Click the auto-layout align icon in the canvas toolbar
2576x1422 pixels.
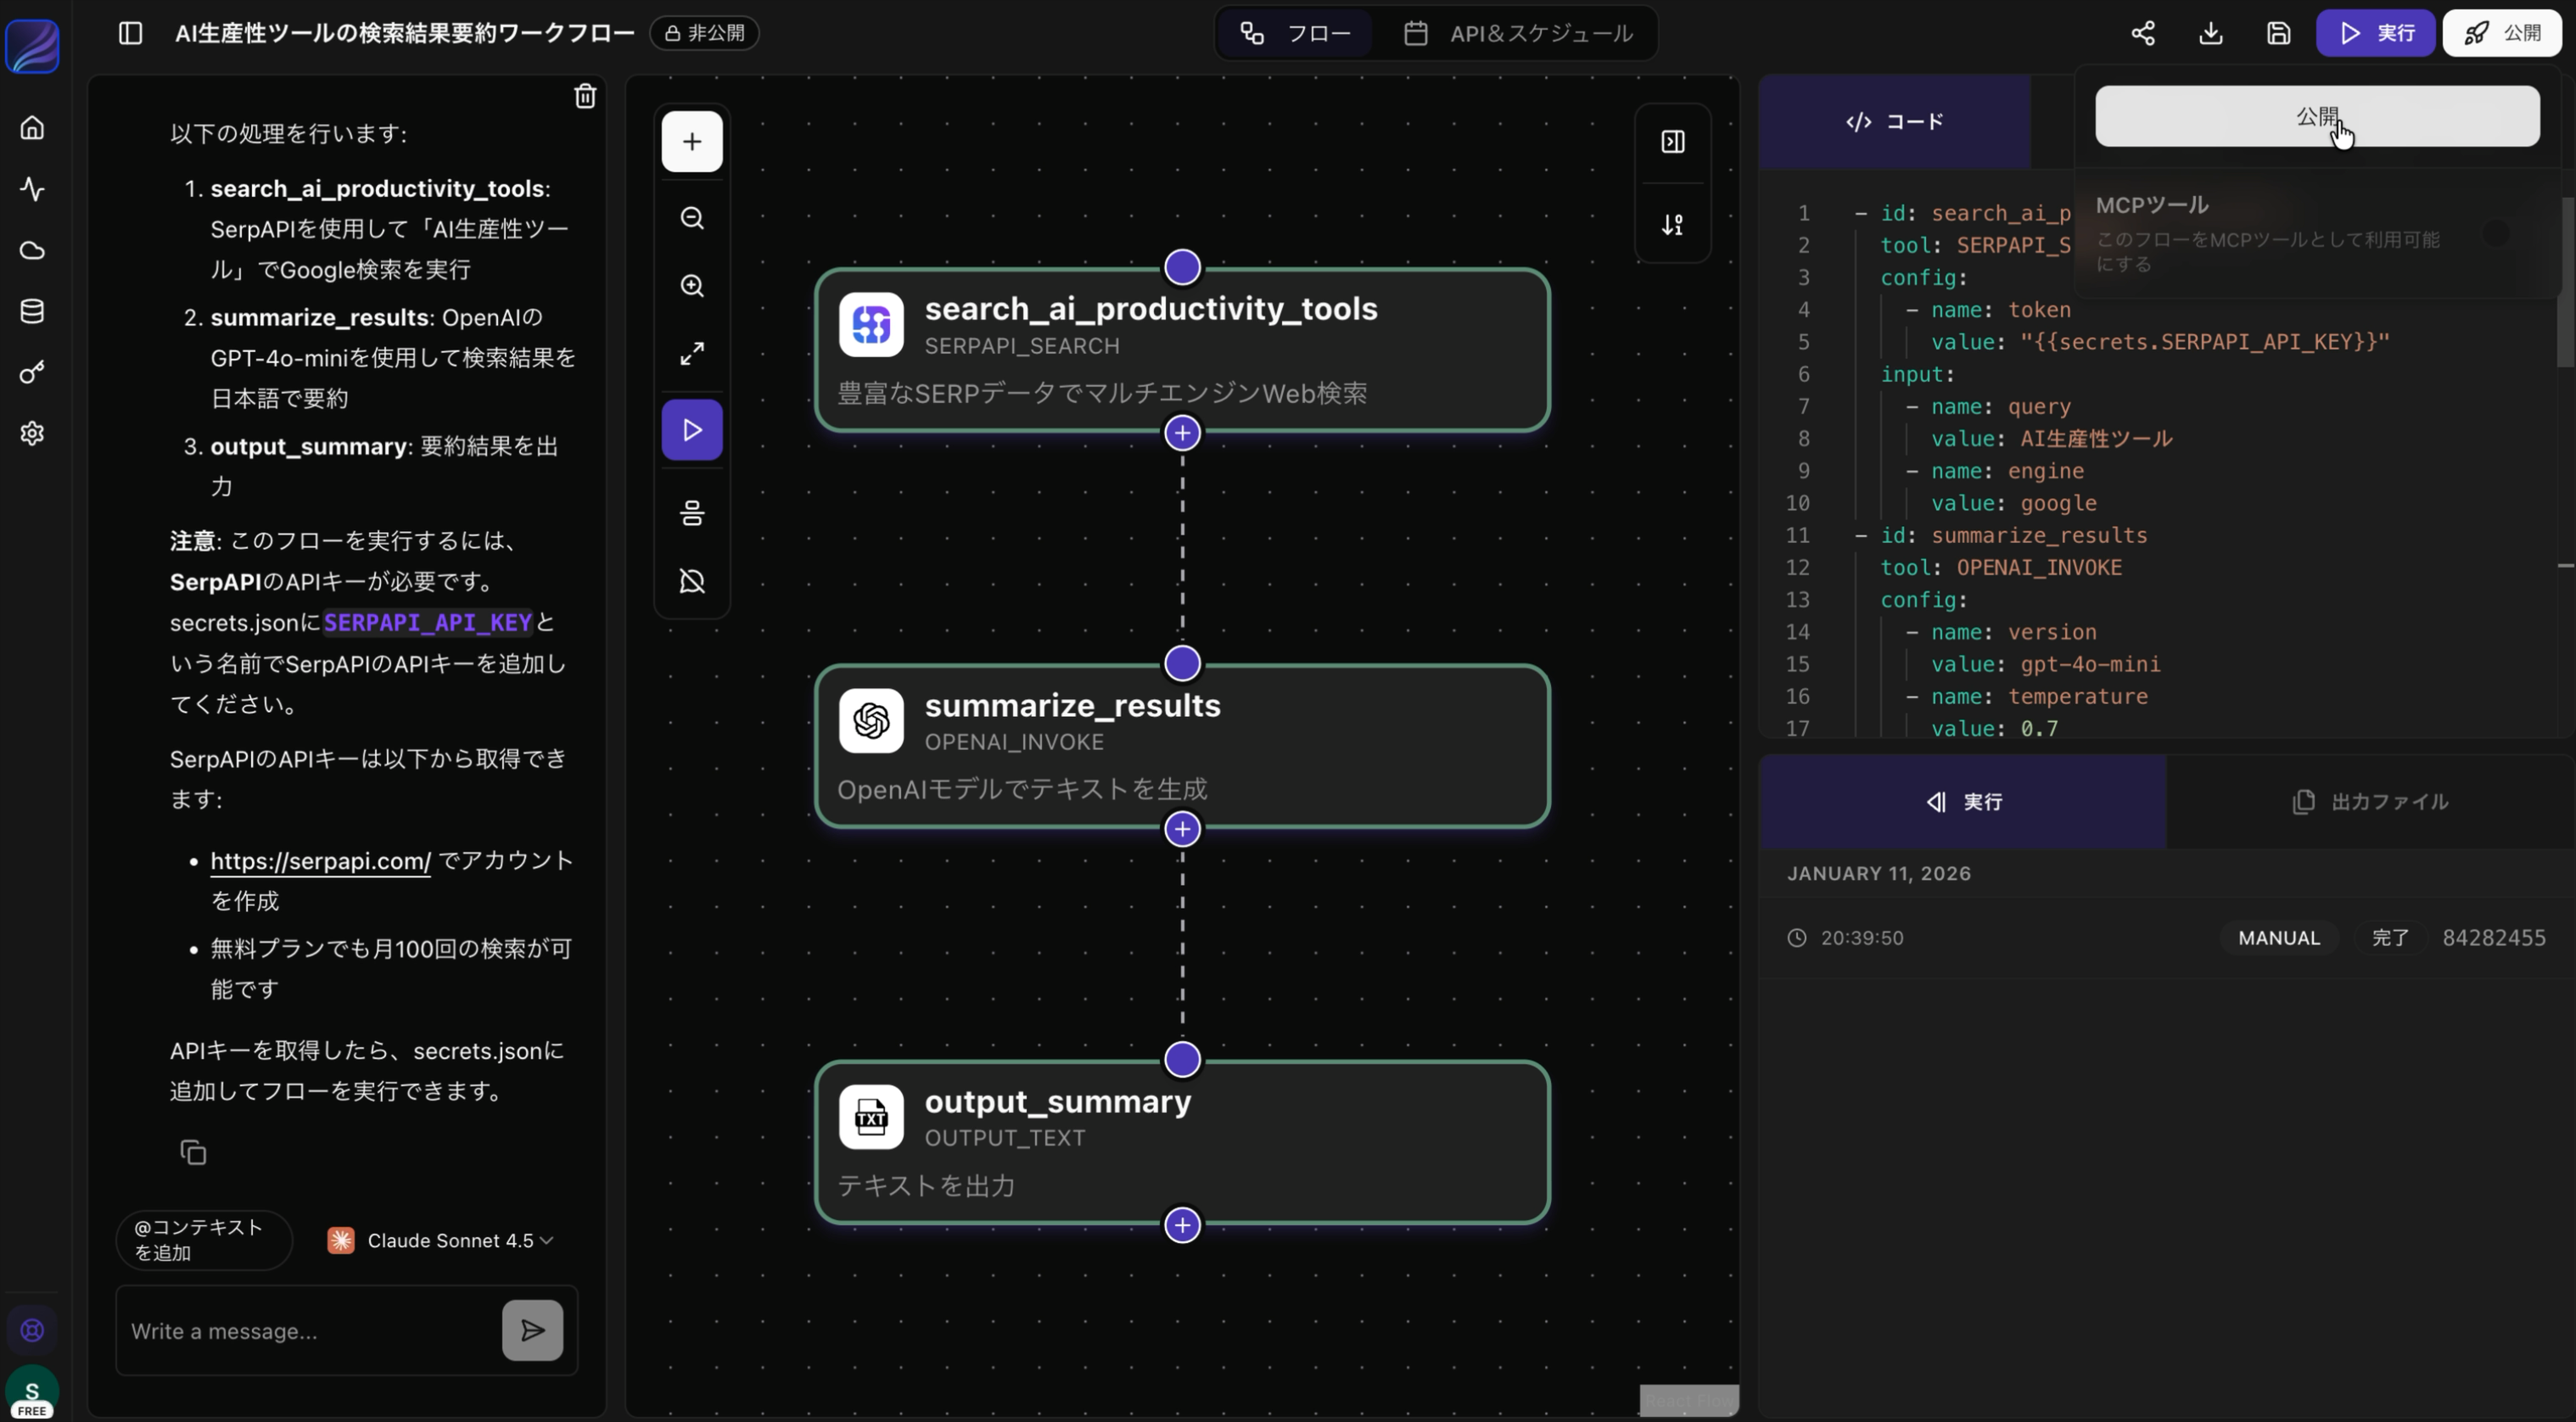click(692, 513)
